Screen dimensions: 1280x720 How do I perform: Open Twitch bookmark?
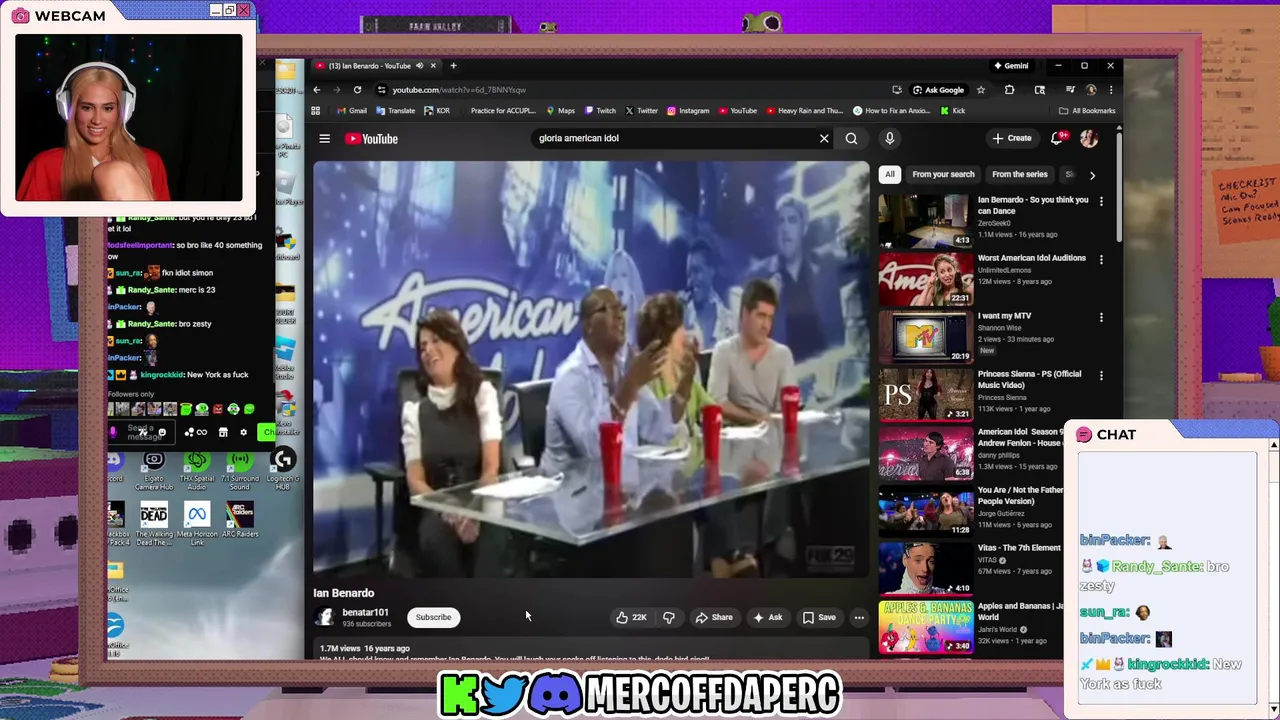coord(600,111)
